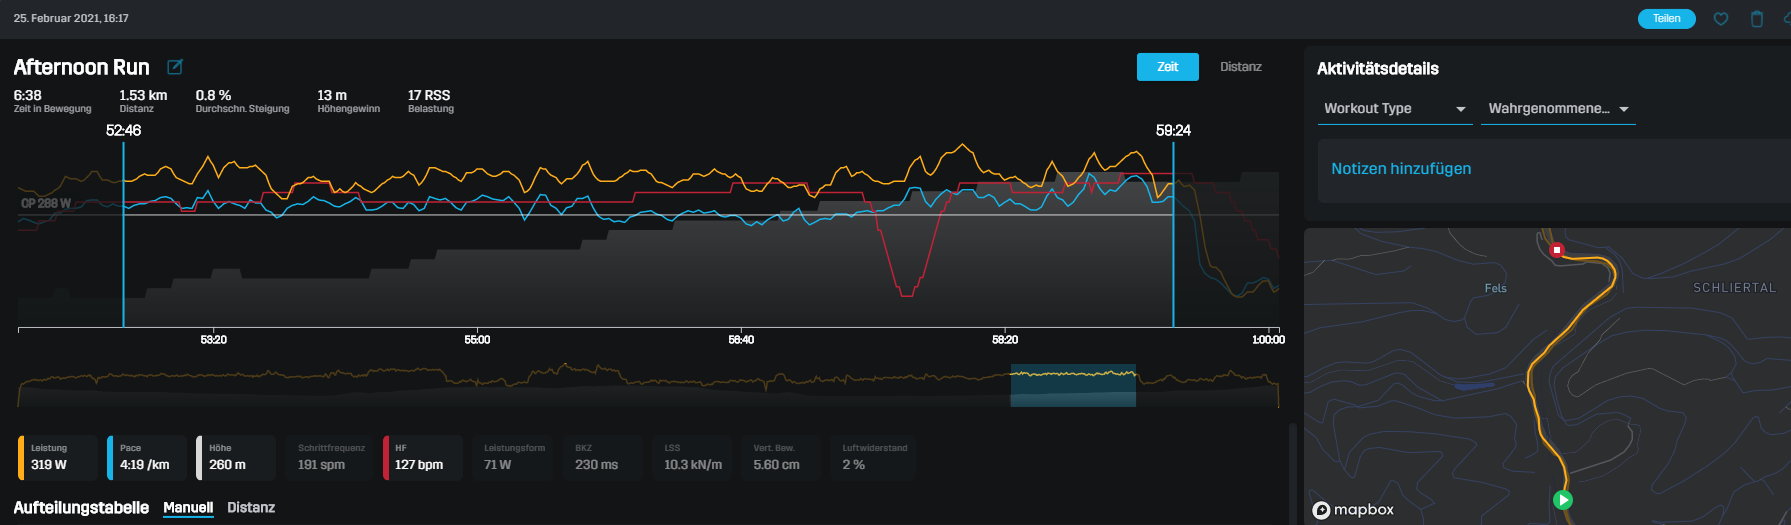
Task: Toggle the Pace 4:19 /km metric
Action: click(146, 457)
